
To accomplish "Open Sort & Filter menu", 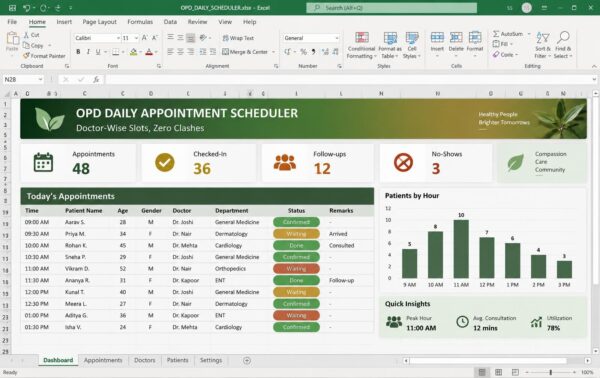I will (x=543, y=45).
